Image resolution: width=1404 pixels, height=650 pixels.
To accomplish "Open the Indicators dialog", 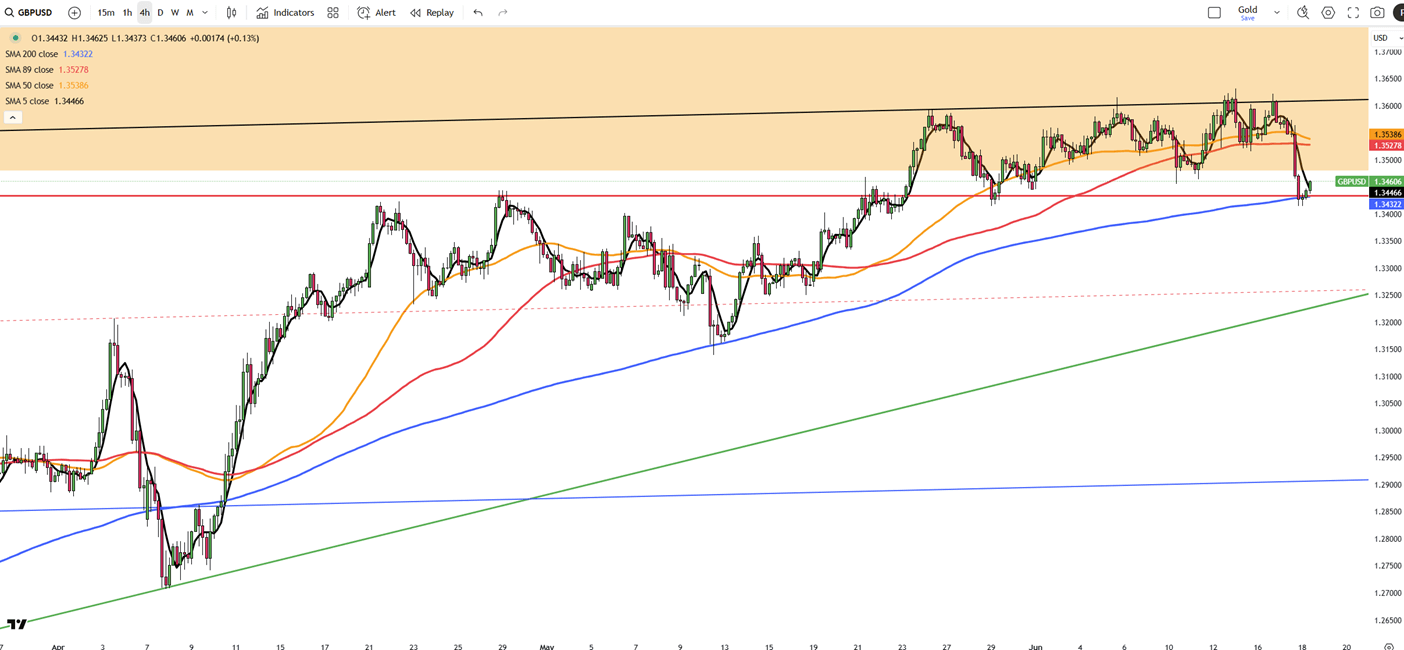I will [x=285, y=13].
